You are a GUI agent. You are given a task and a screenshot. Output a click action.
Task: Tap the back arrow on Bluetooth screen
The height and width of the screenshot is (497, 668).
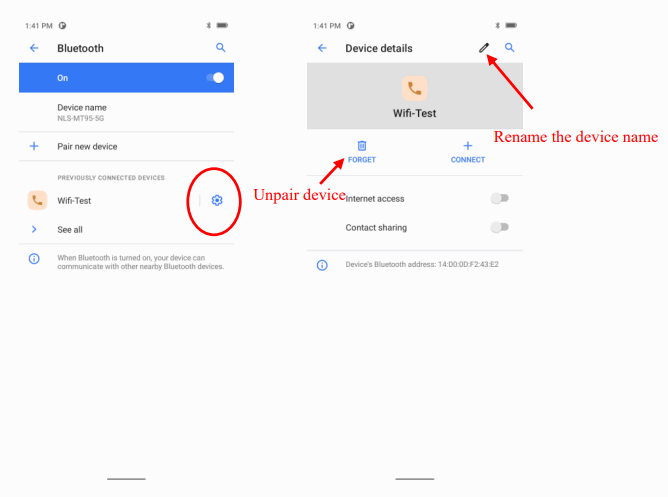(34, 48)
